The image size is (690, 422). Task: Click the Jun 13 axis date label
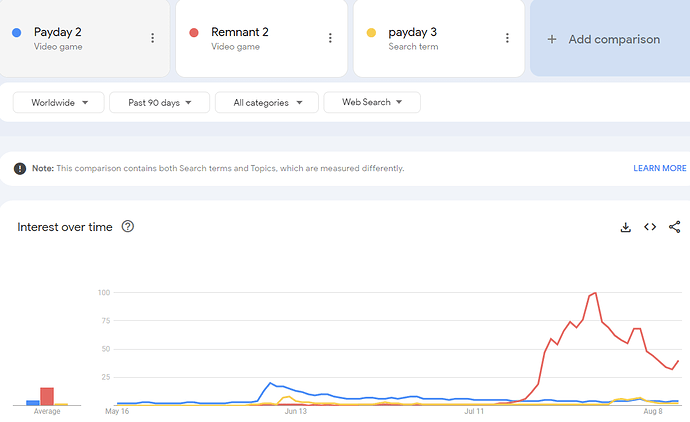[x=296, y=411]
